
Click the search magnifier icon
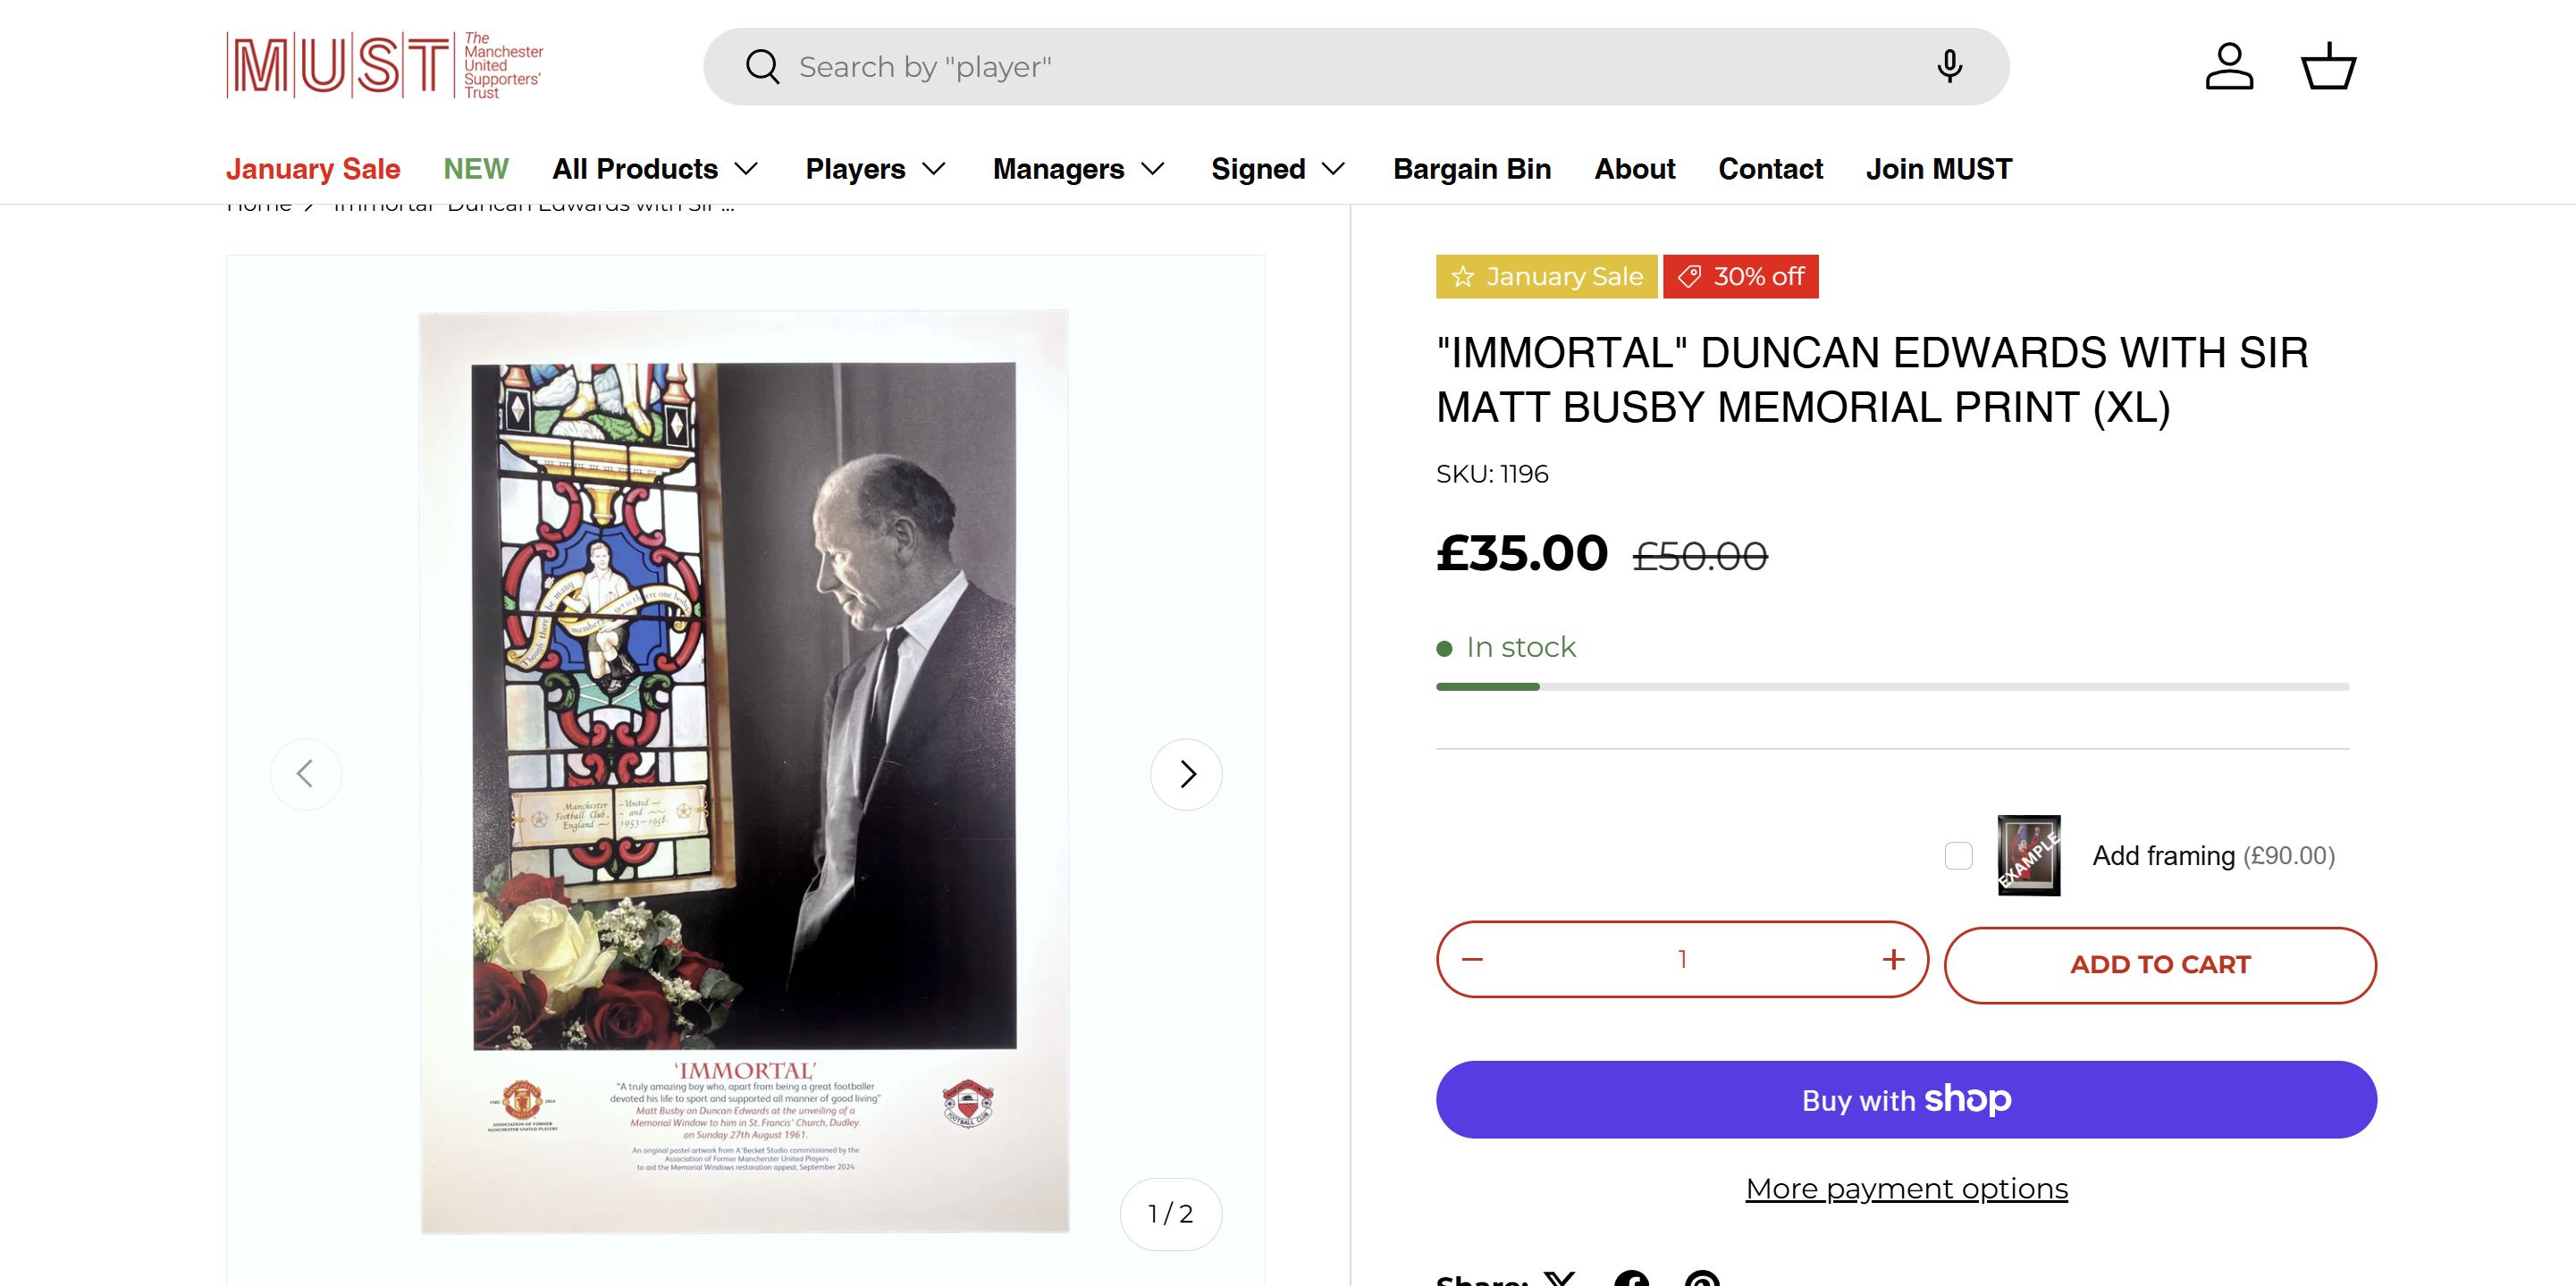click(x=762, y=67)
